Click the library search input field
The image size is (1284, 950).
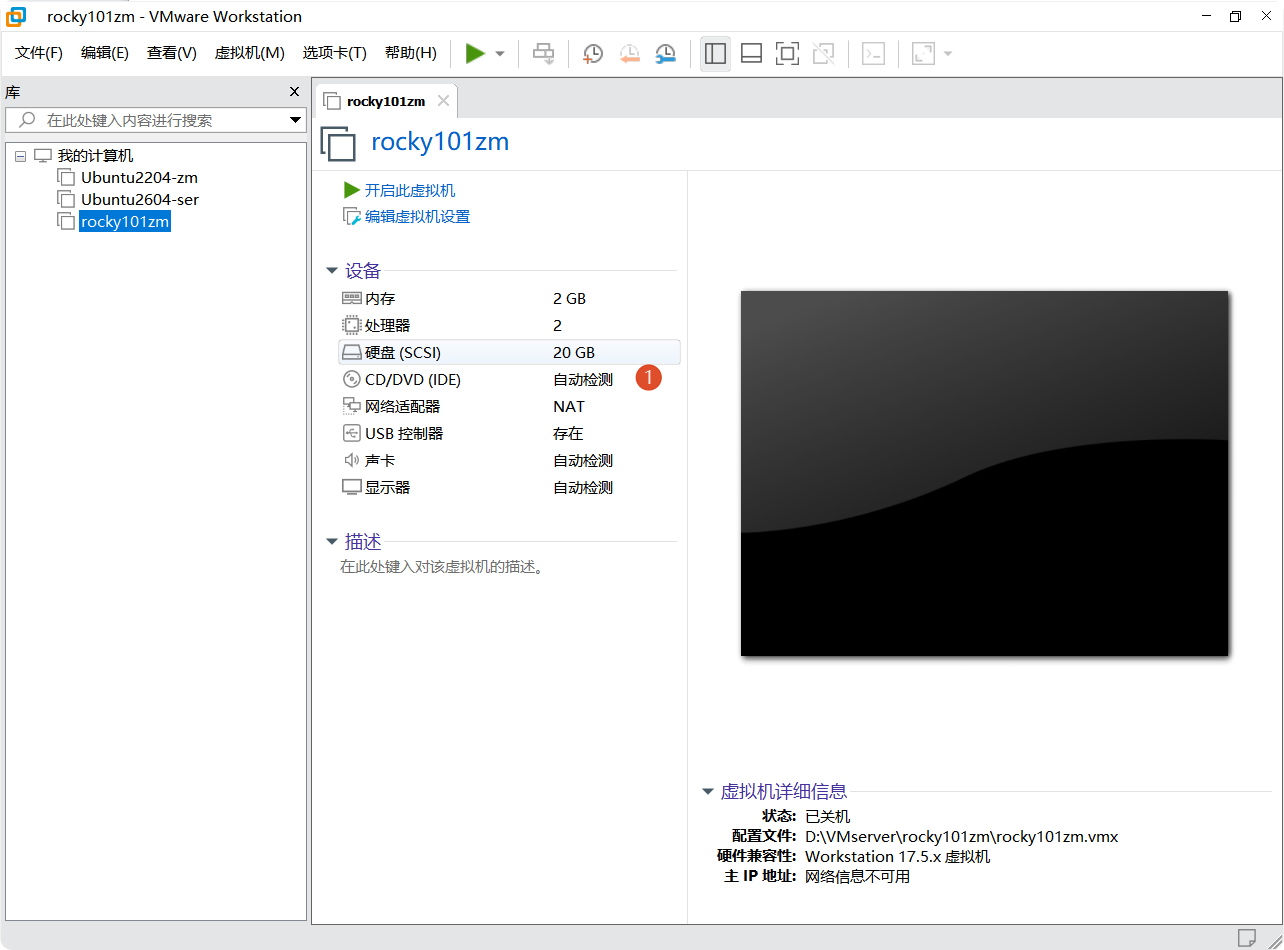(155, 120)
